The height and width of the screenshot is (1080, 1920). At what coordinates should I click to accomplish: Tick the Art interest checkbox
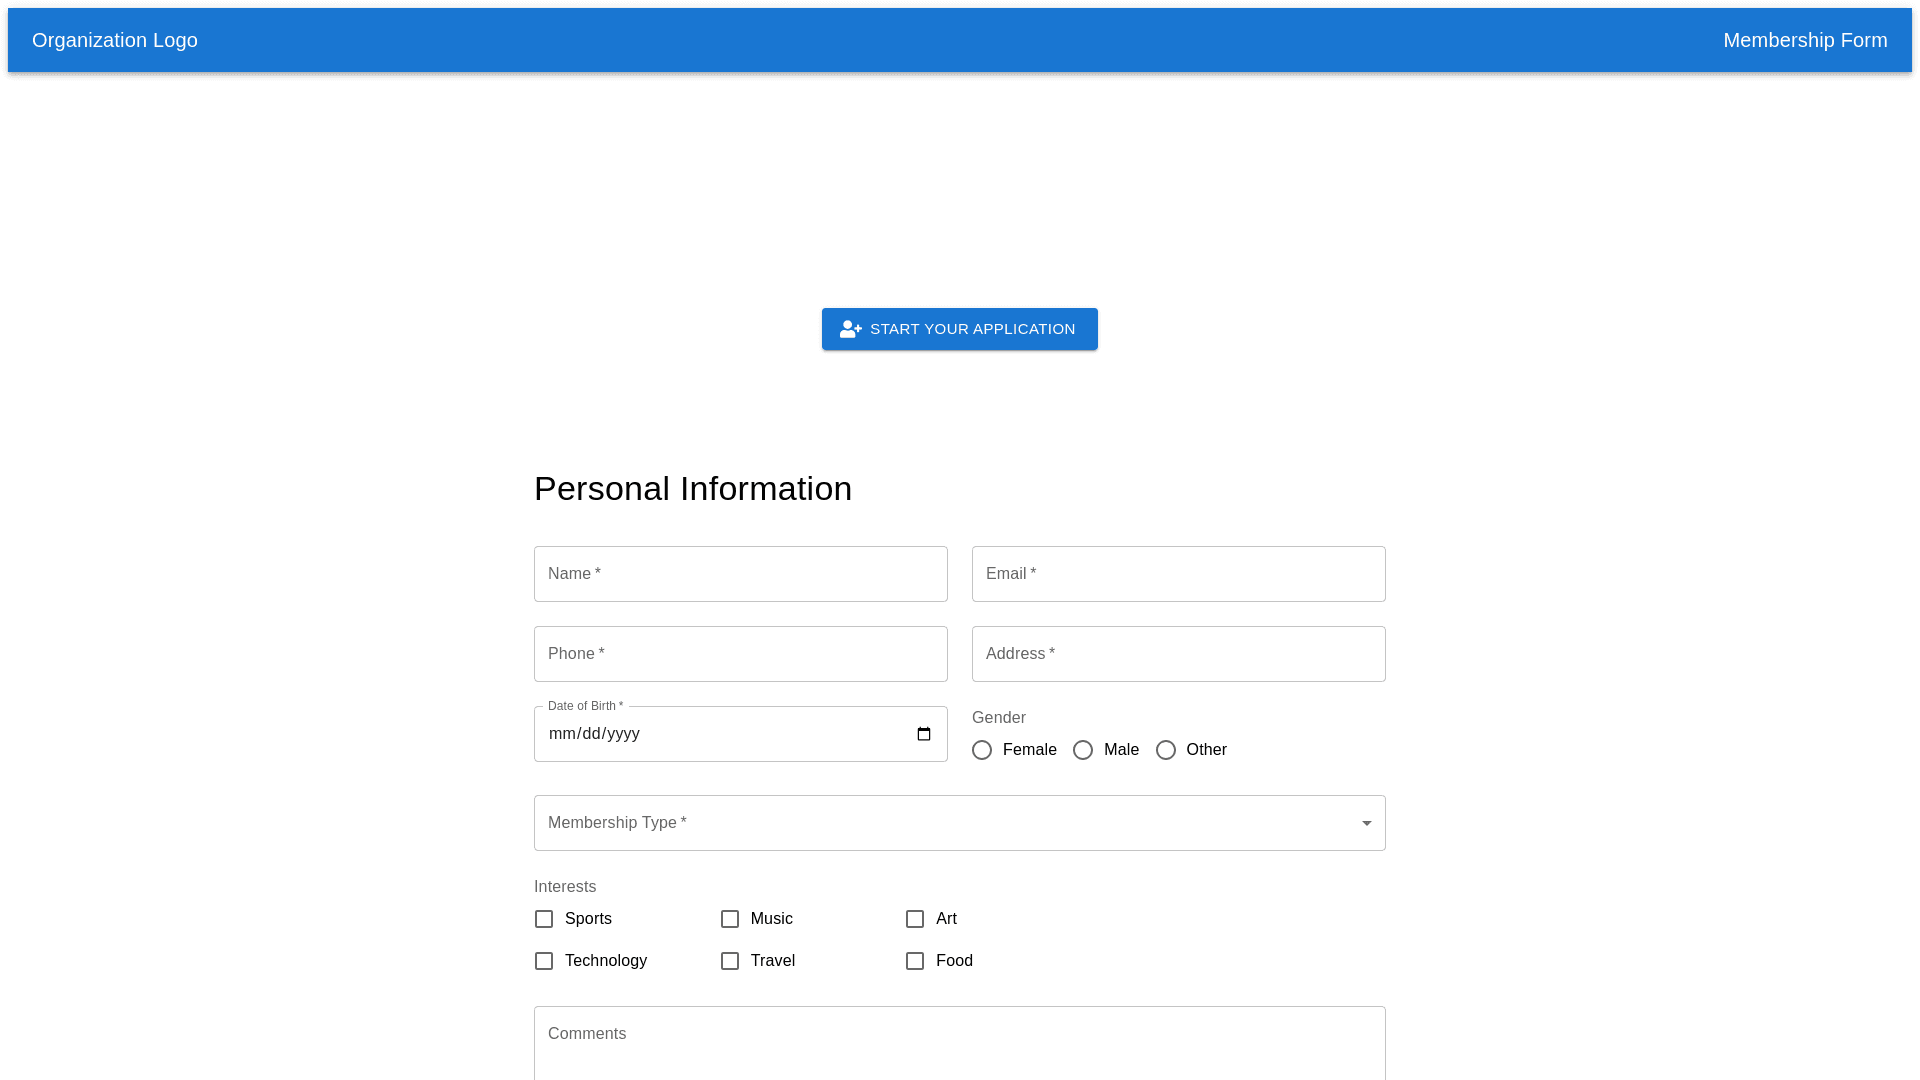pos(915,919)
